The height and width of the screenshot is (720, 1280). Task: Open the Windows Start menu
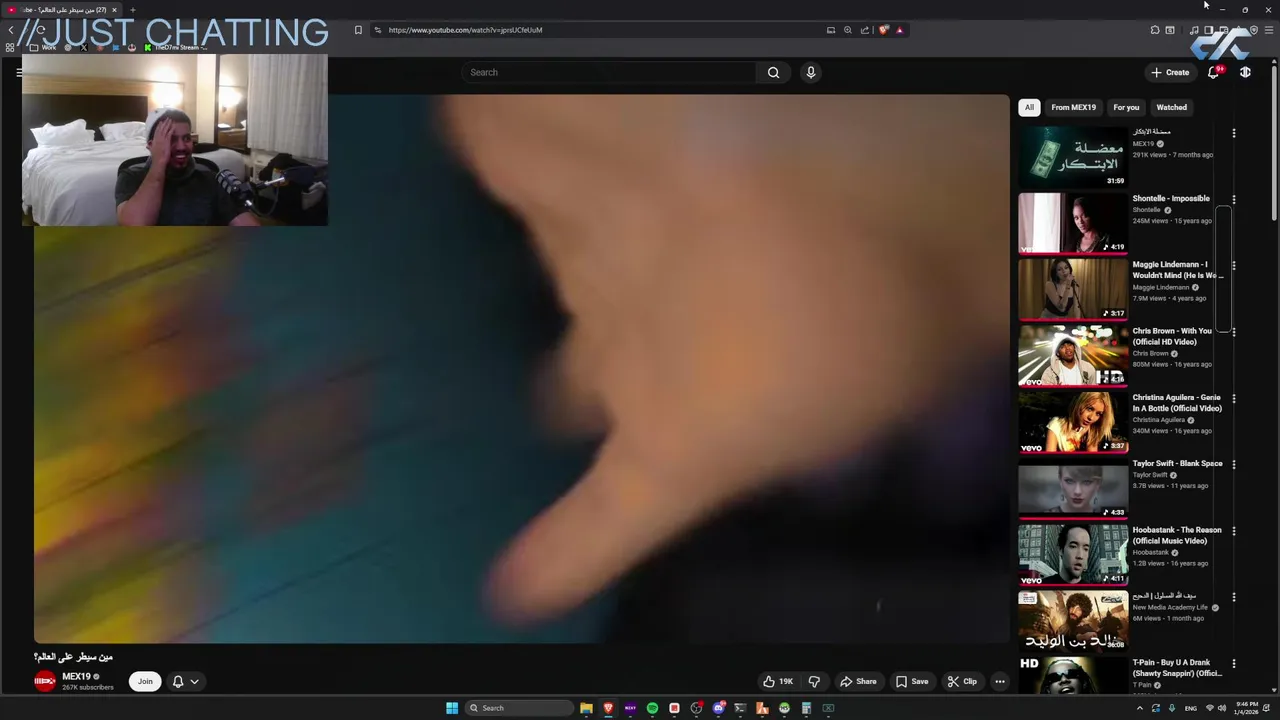452,708
